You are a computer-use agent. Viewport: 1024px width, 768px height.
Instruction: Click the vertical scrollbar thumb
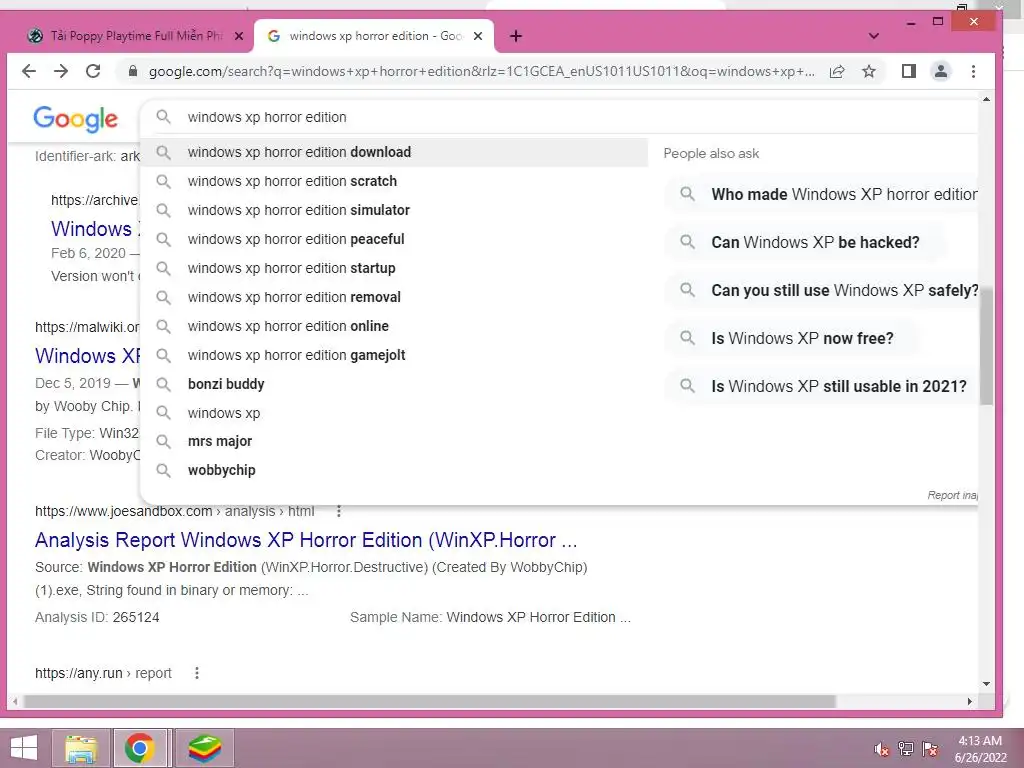point(986,345)
